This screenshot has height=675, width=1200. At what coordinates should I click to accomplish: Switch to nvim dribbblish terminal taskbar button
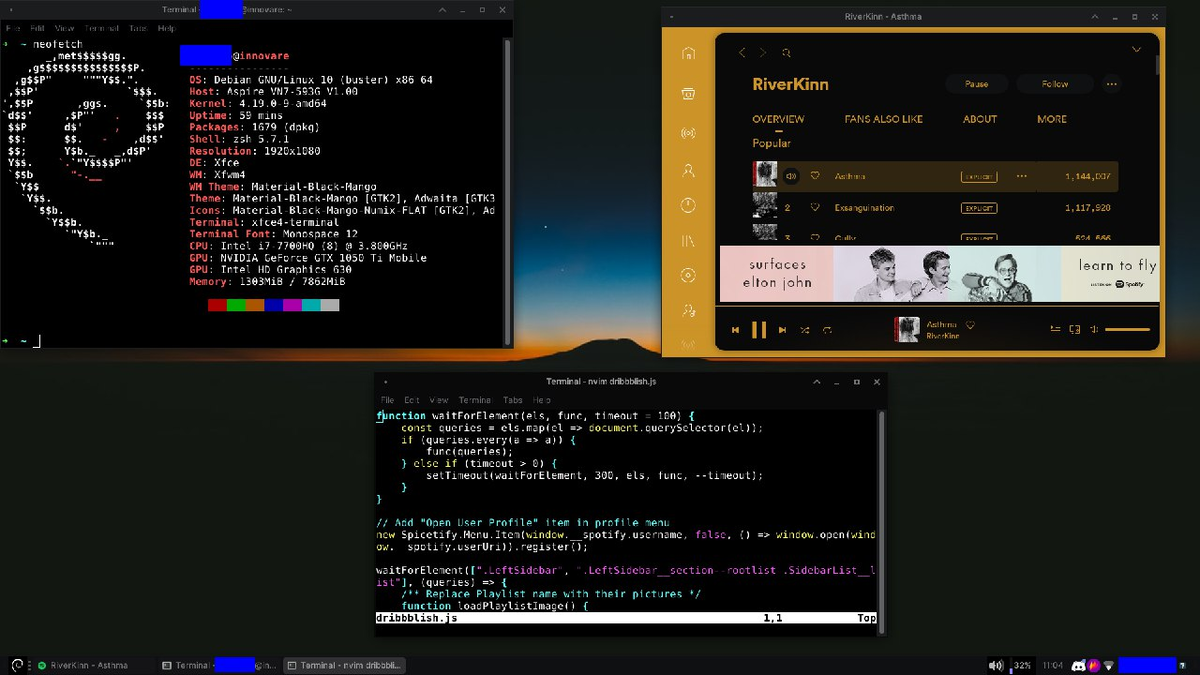[x=344, y=665]
